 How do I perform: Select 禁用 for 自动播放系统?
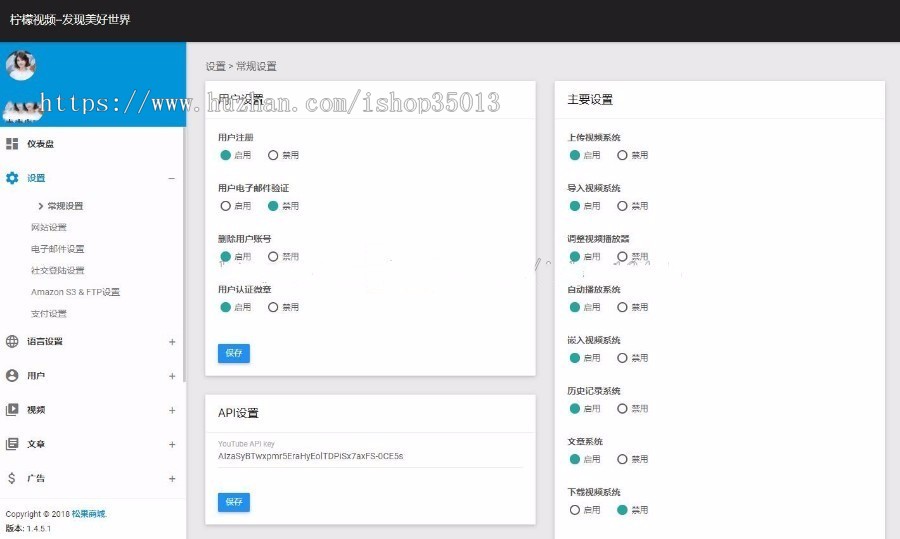[622, 307]
